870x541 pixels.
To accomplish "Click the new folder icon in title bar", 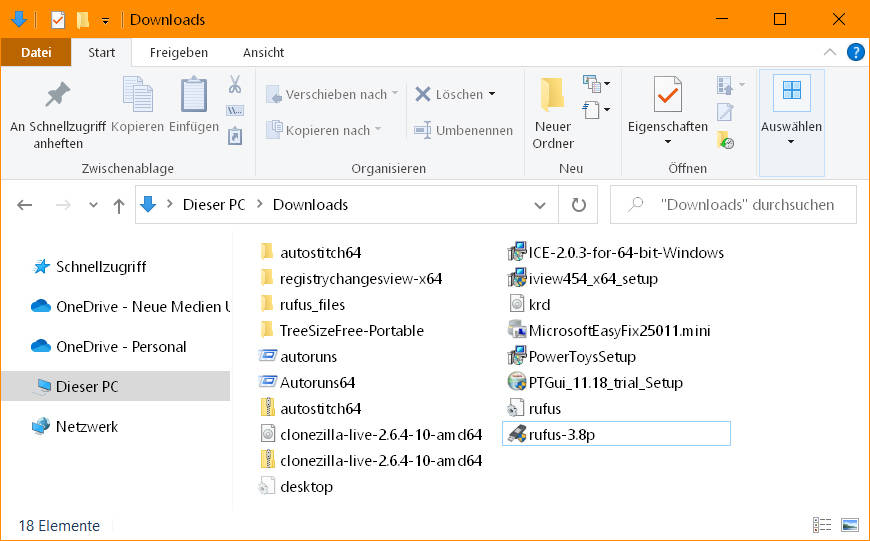I will pyautogui.click(x=83, y=20).
